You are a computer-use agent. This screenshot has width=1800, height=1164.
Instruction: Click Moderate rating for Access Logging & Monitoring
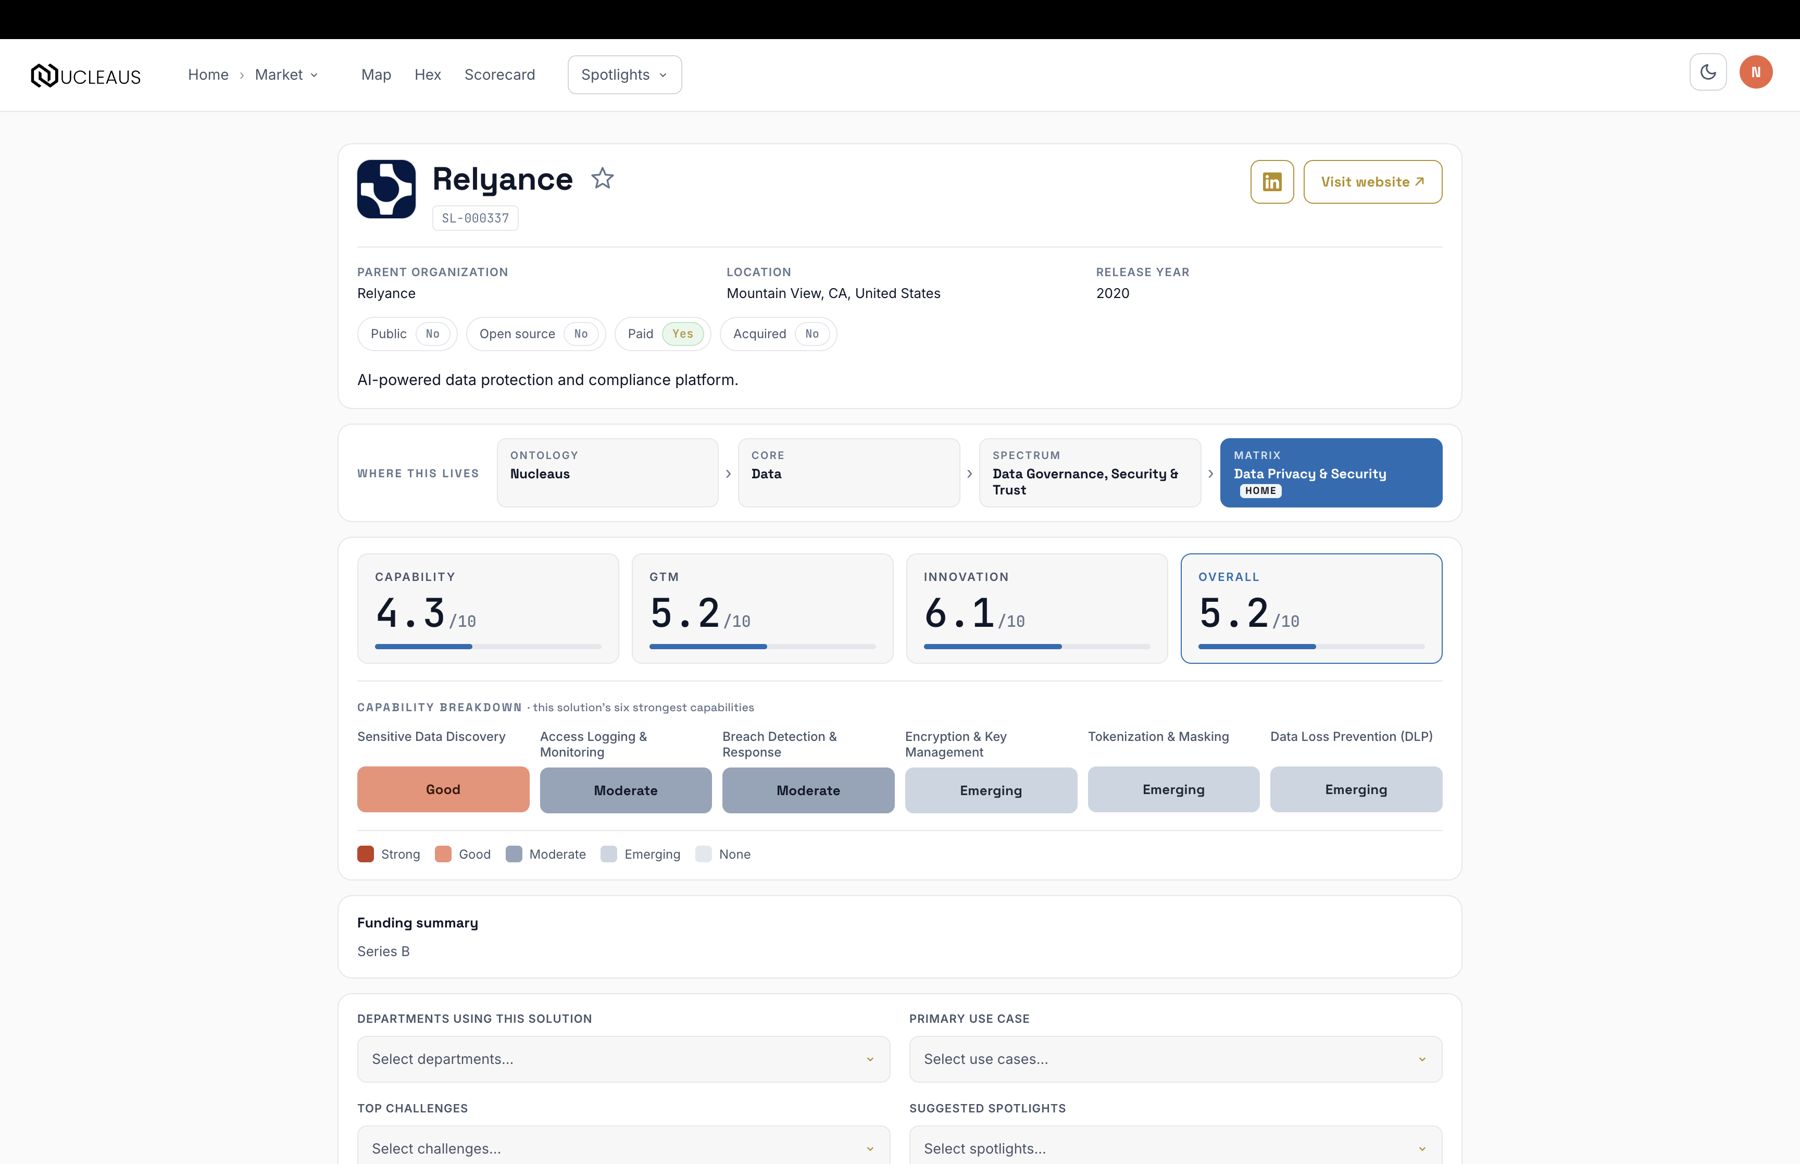point(626,790)
